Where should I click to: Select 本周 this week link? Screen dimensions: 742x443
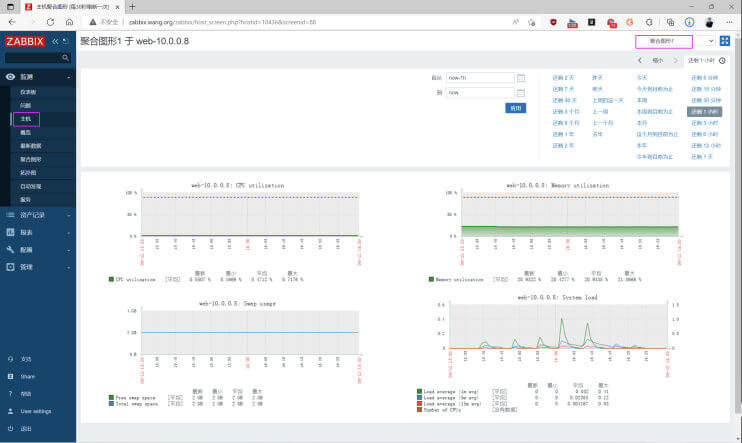(x=642, y=100)
